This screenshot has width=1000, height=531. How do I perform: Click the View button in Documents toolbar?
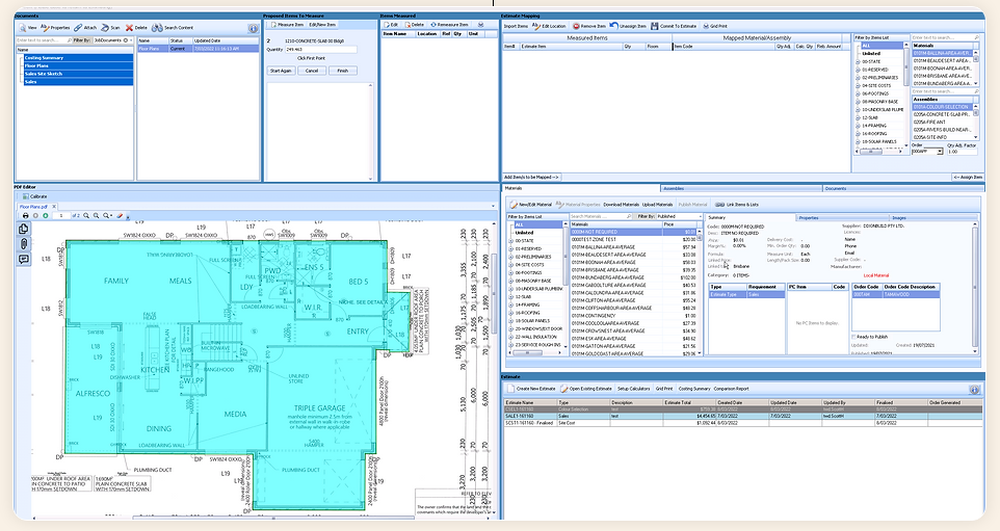pos(28,28)
